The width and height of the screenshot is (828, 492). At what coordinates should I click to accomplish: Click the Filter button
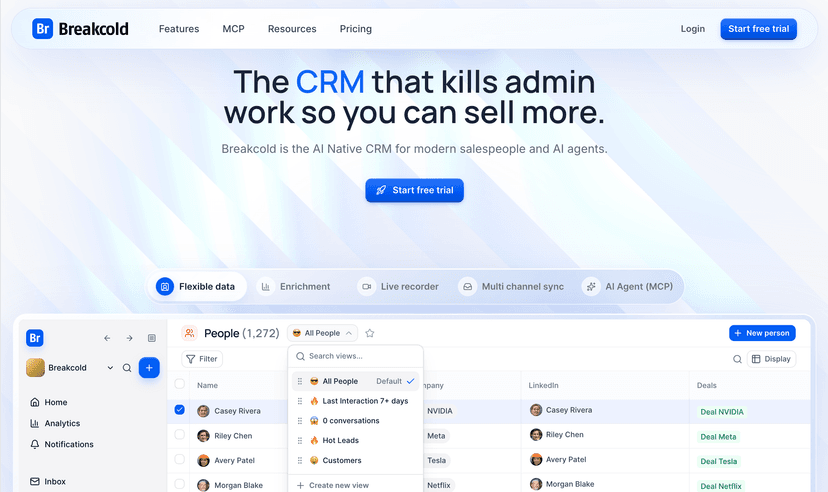pos(202,359)
